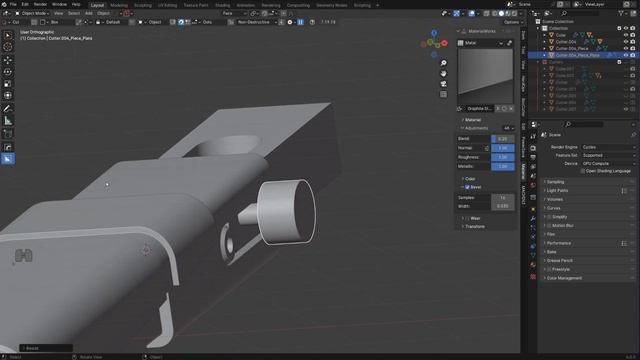
Task: Expand the Sampling panel
Action: [x=589, y=182]
